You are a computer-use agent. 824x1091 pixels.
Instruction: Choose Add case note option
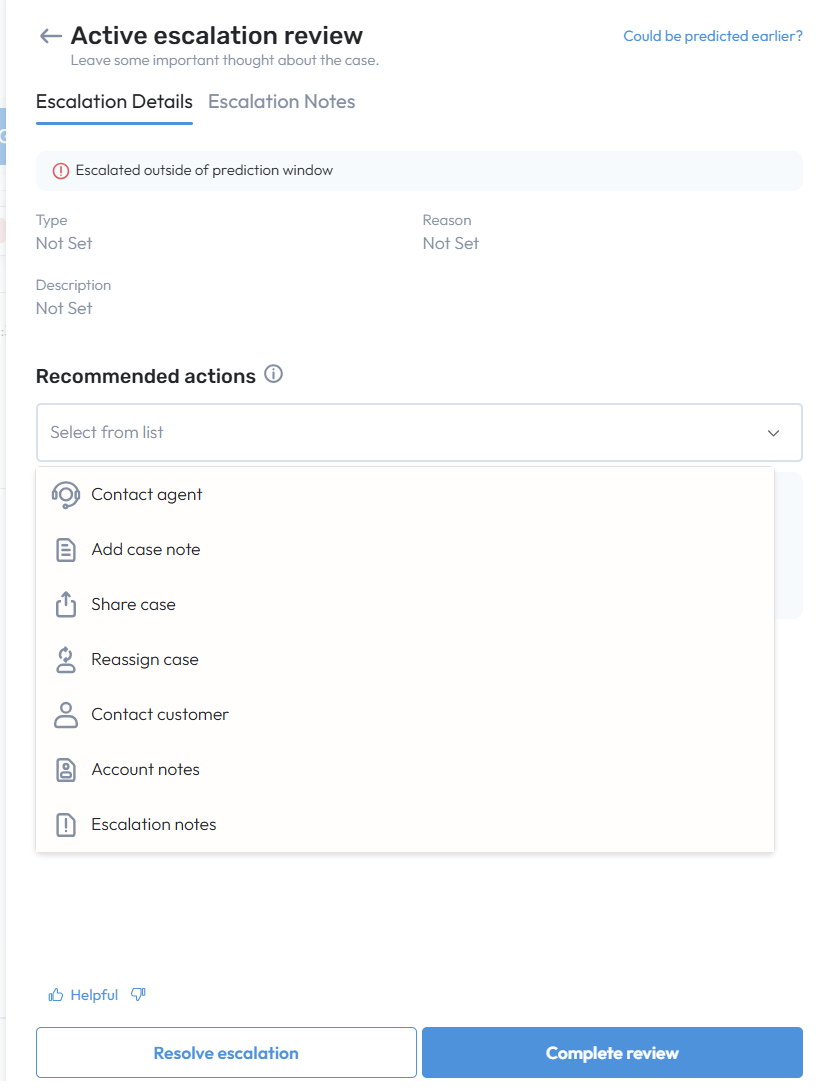point(405,550)
